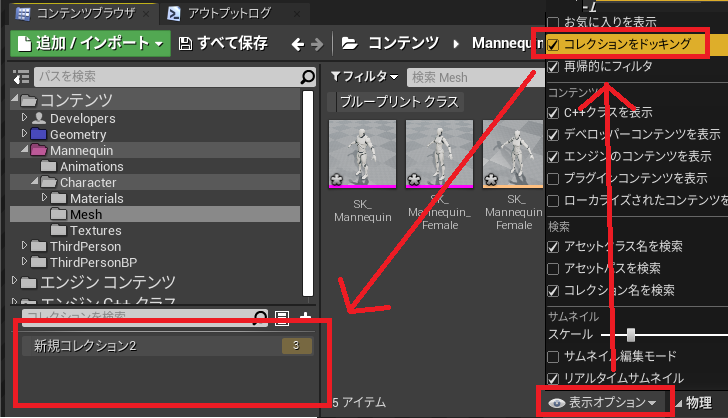This screenshot has width=728, height=418.
Task: Collapse the Mannequin folder arrow
Action: tap(25, 149)
